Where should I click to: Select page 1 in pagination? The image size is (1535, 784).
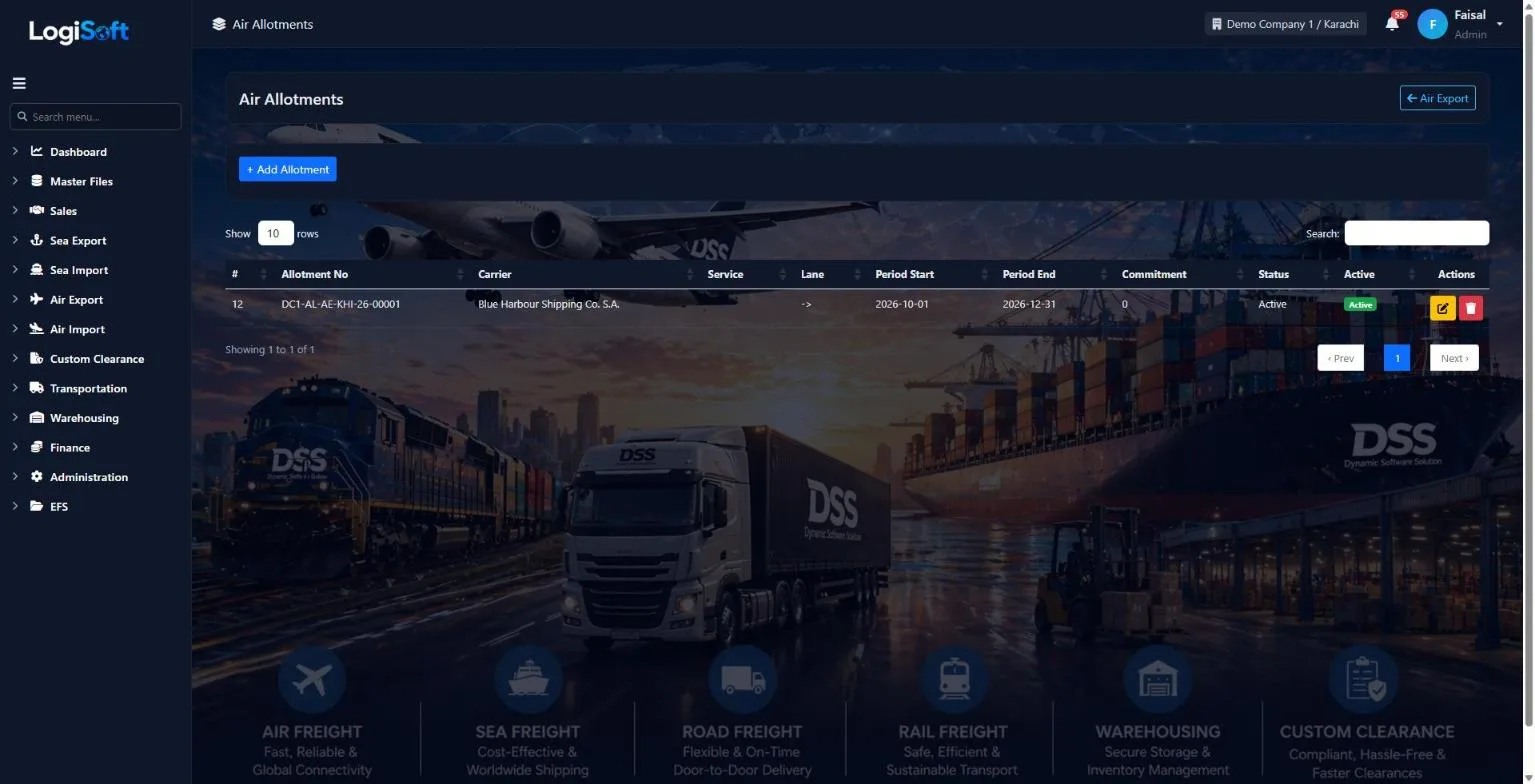(x=1397, y=358)
